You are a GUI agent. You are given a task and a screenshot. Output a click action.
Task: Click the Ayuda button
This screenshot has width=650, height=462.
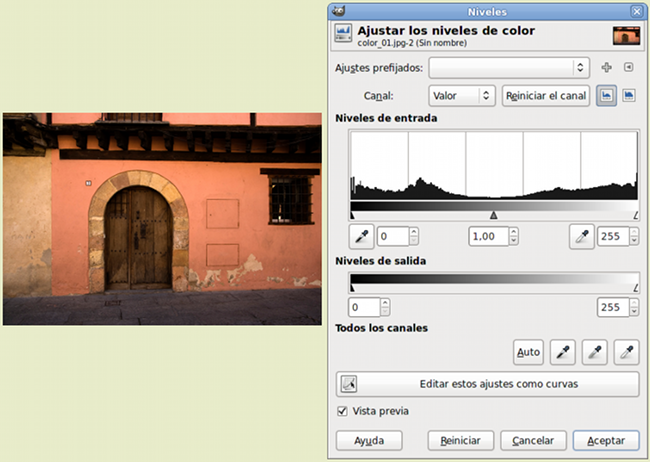[x=369, y=440]
